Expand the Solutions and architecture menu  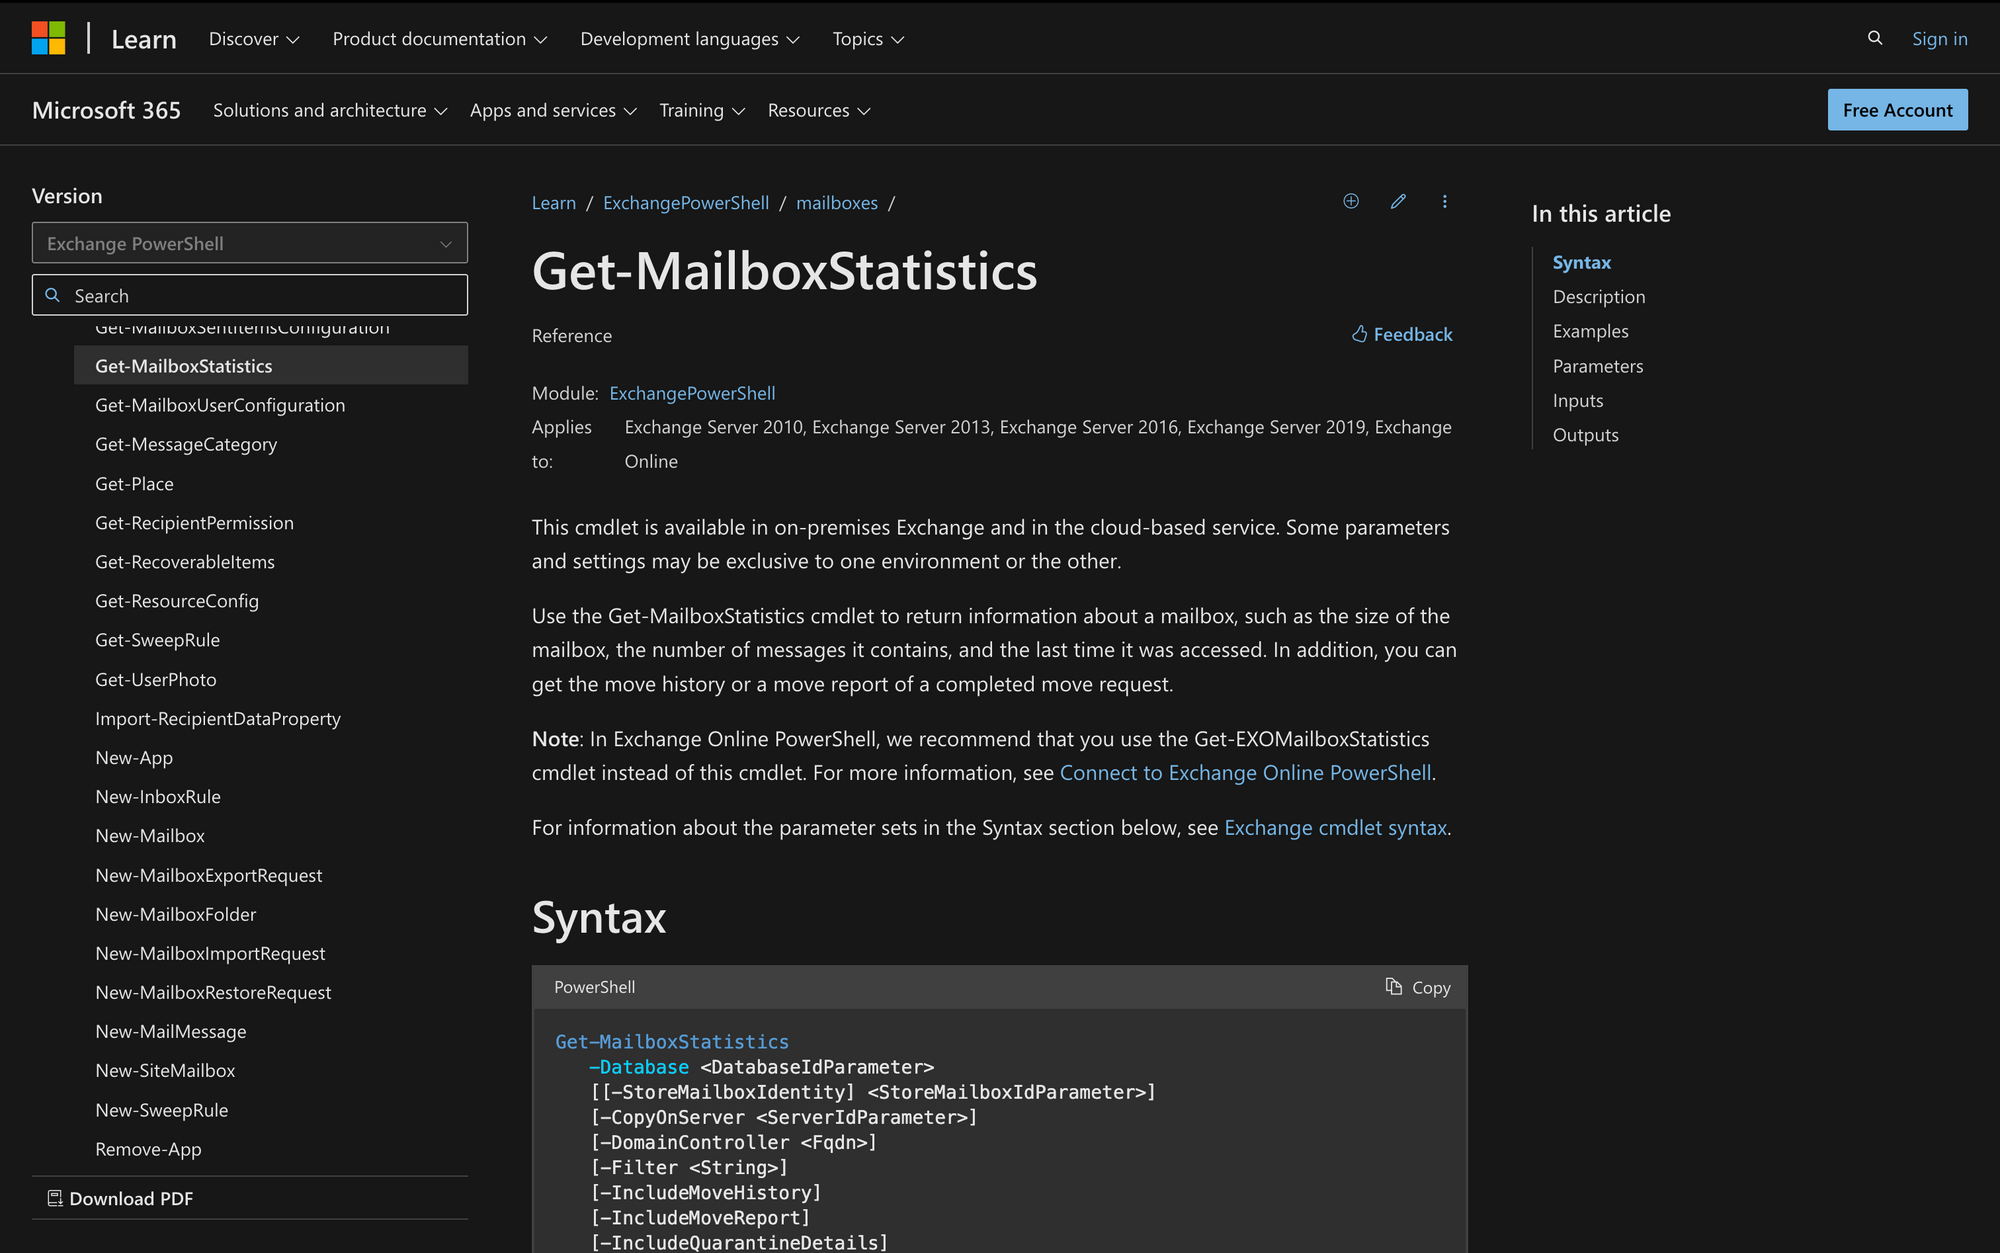pos(328,108)
